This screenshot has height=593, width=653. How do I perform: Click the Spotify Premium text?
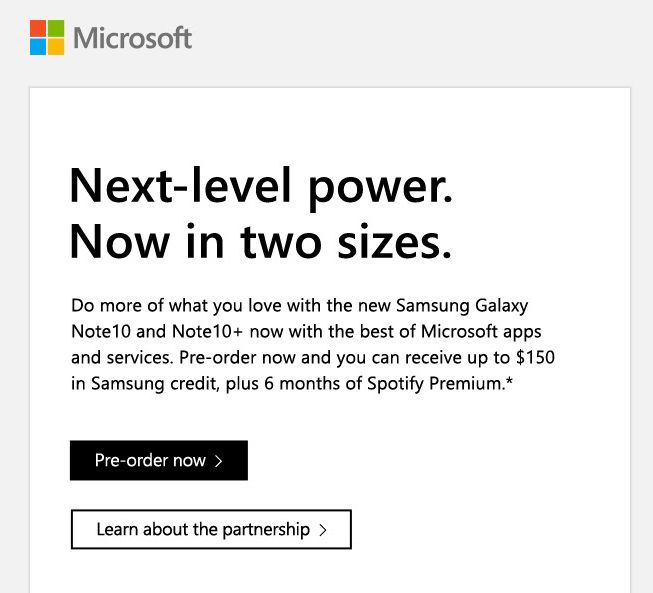436,384
